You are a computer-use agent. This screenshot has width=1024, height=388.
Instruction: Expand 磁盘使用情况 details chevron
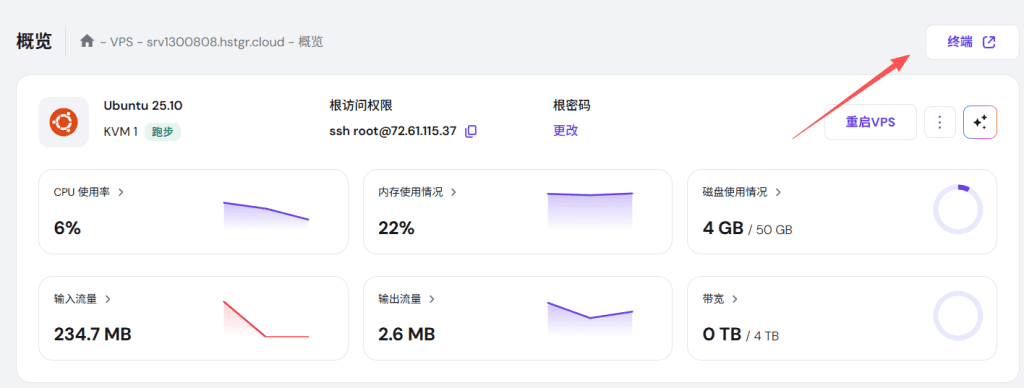pos(778,192)
